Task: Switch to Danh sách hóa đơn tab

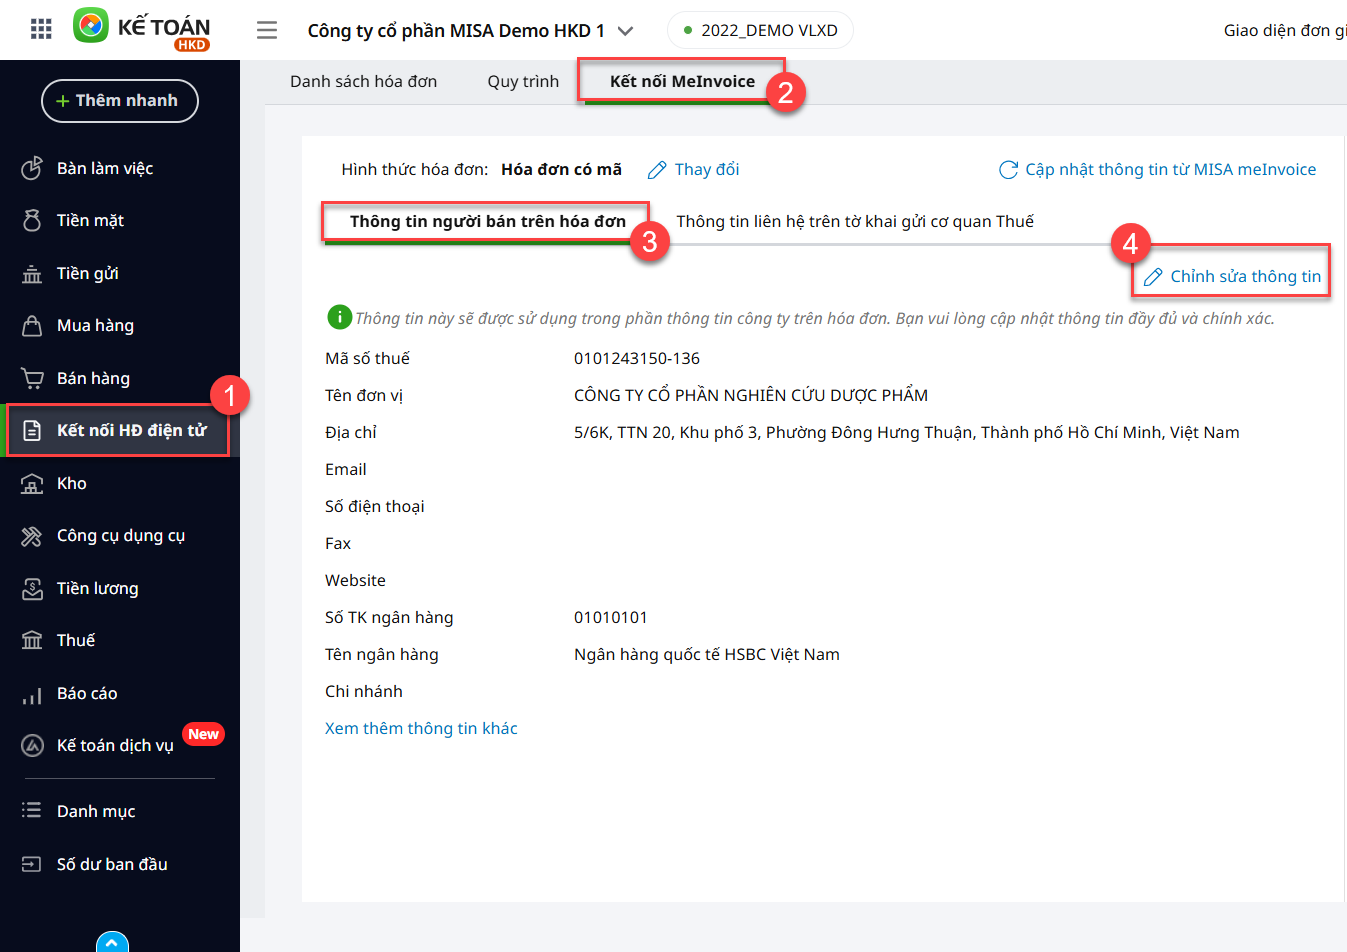Action: pos(363,82)
